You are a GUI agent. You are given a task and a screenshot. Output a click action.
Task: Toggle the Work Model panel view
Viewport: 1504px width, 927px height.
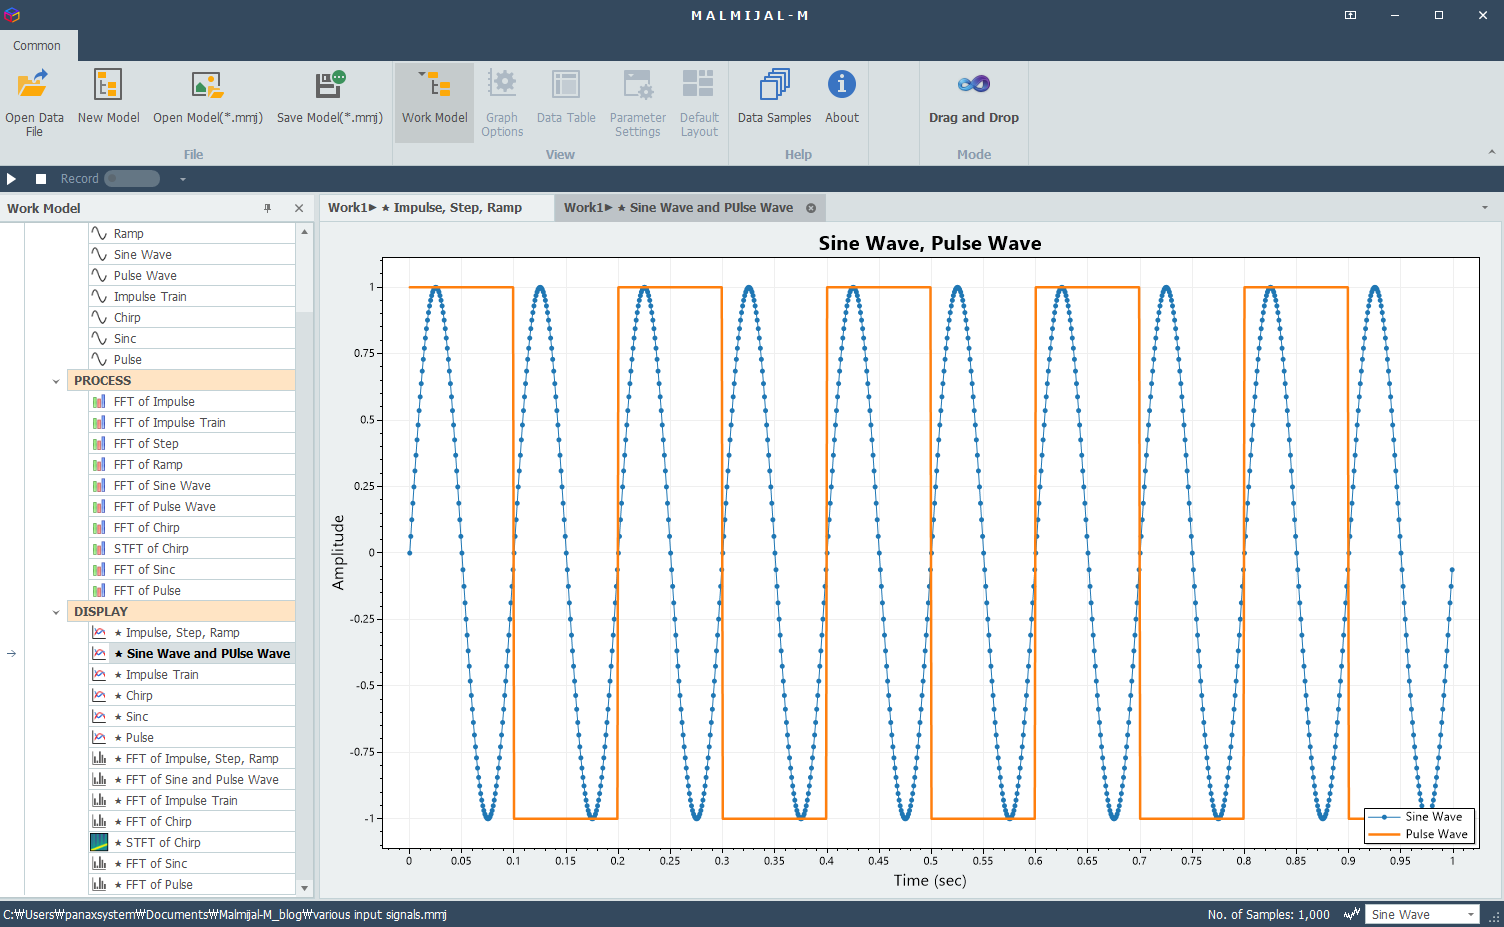434,103
